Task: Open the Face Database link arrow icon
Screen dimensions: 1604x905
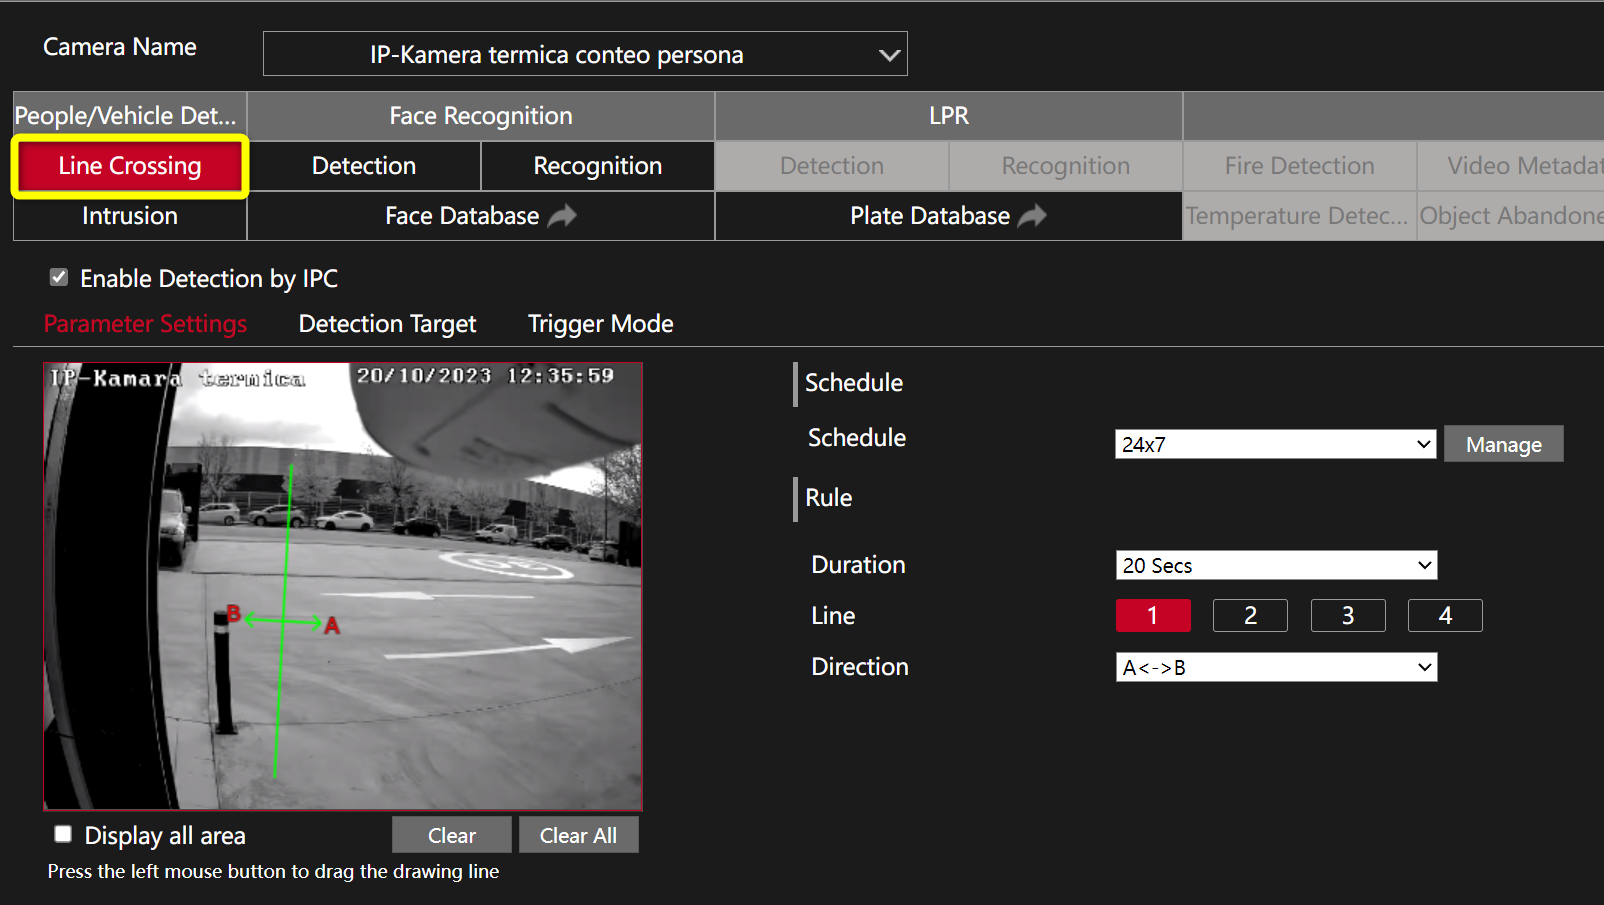Action: click(x=562, y=216)
